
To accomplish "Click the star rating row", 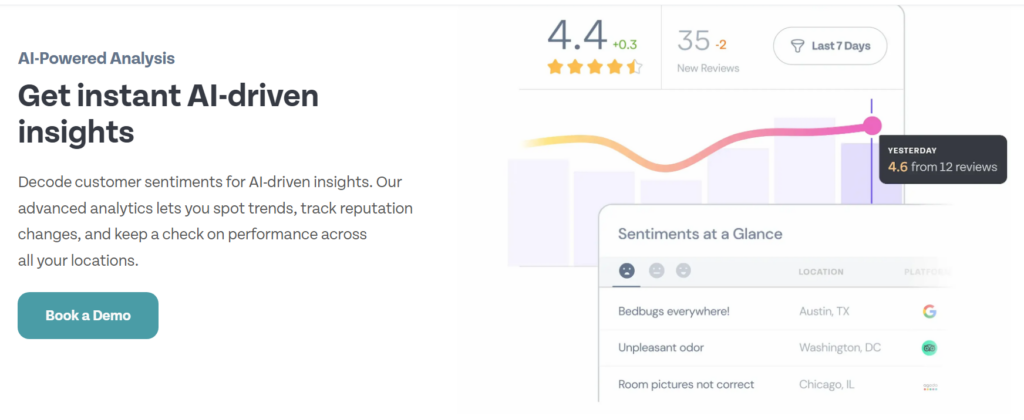I will coord(595,67).
